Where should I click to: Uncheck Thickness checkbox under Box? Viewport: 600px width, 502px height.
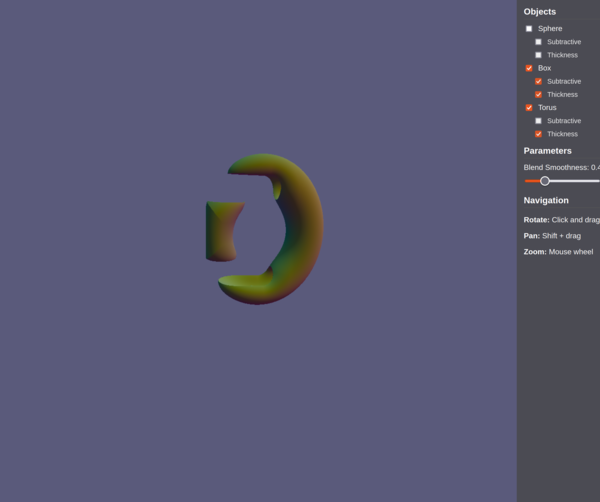538,94
